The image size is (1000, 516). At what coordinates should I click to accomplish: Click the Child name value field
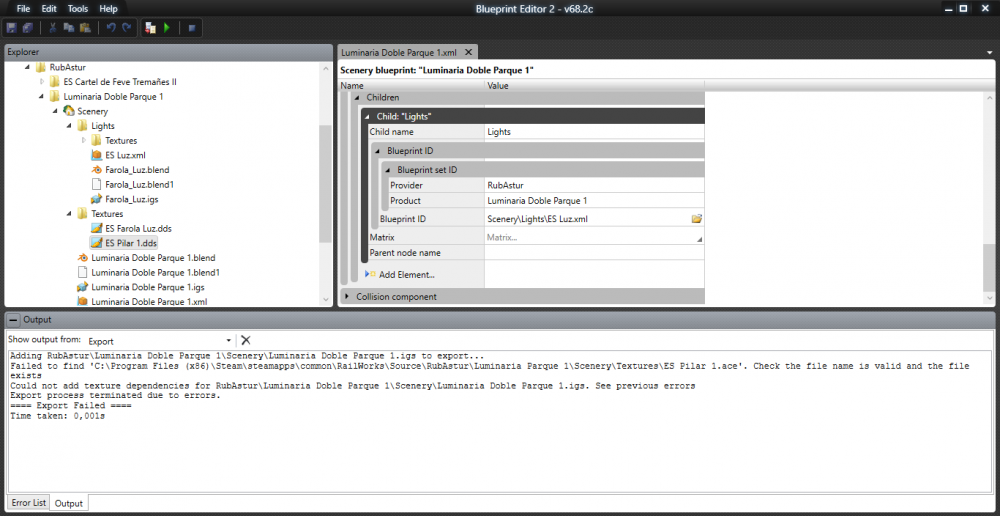594,132
